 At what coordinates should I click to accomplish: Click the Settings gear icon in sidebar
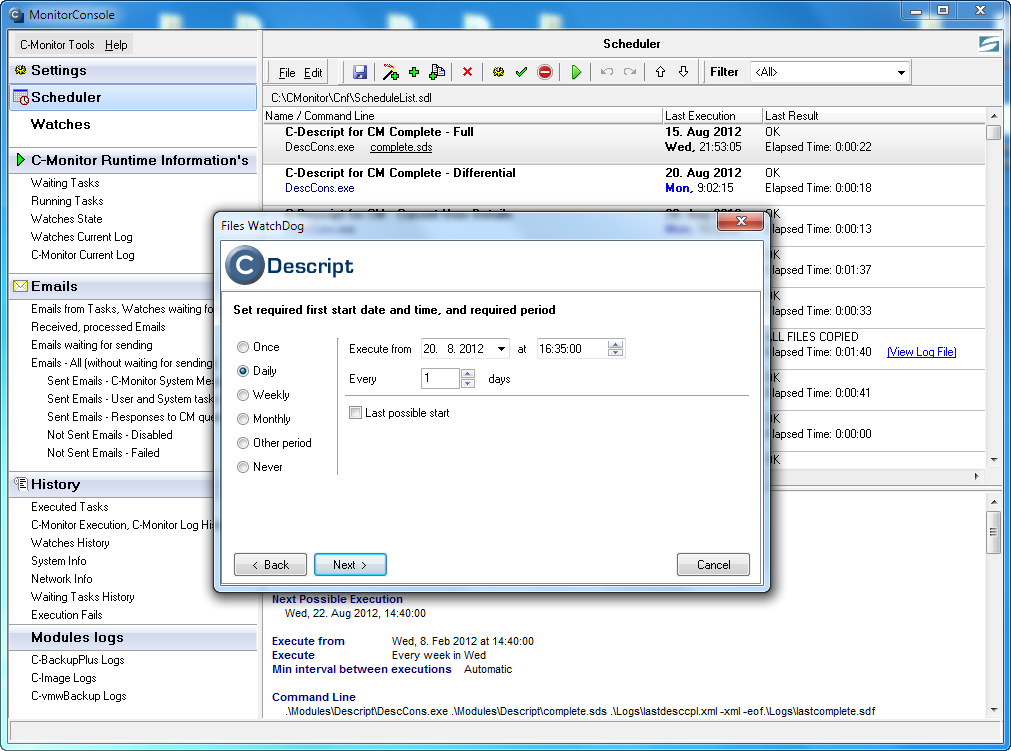point(21,70)
